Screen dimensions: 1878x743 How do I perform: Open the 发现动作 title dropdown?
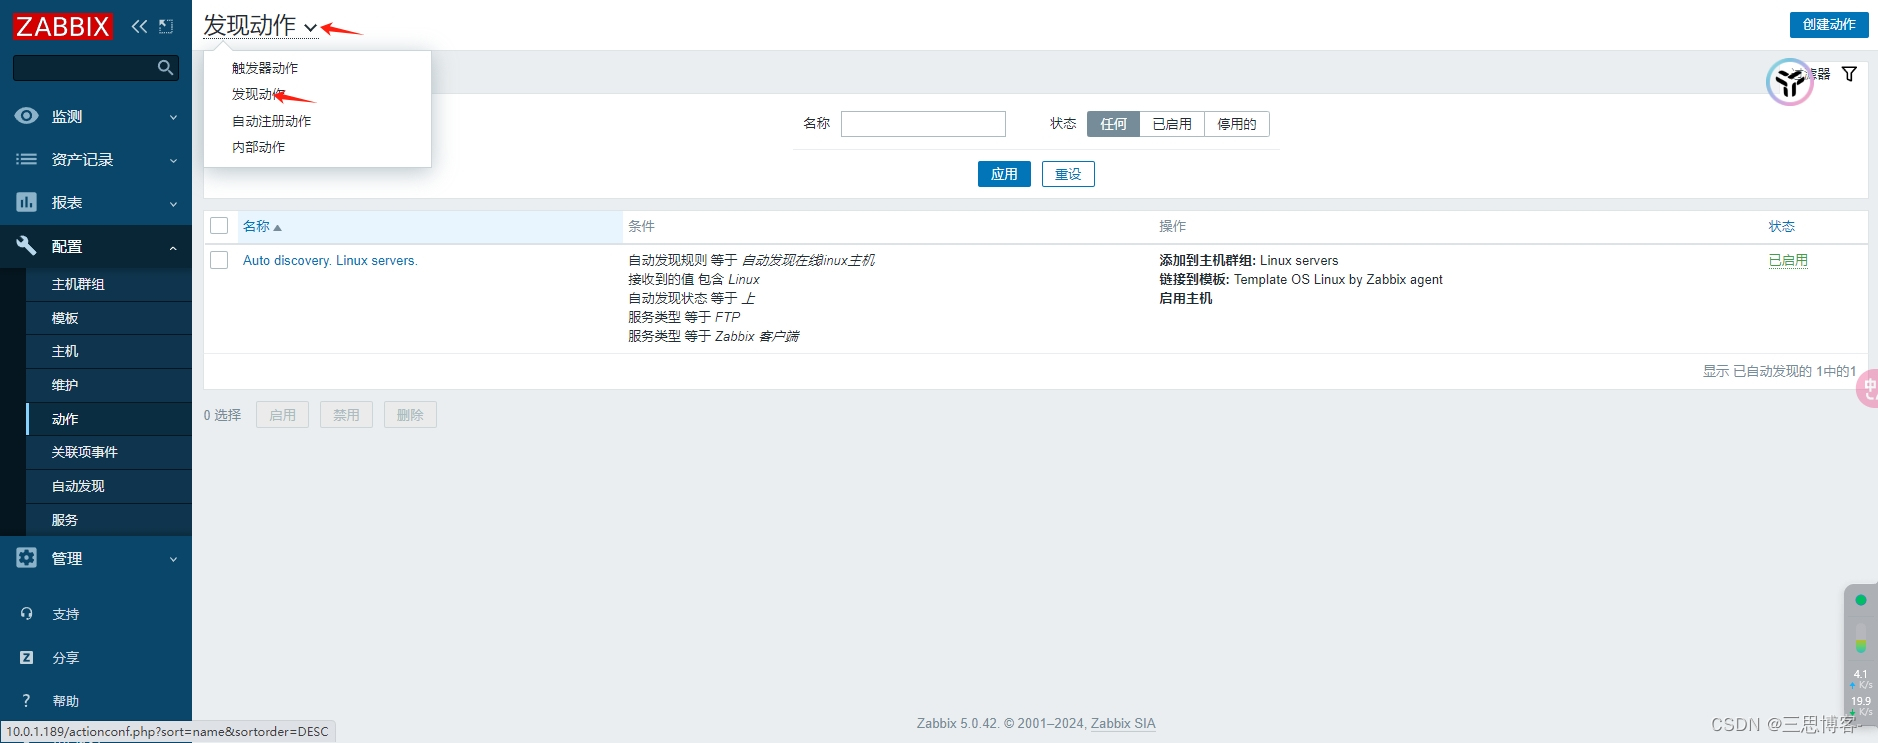click(260, 26)
